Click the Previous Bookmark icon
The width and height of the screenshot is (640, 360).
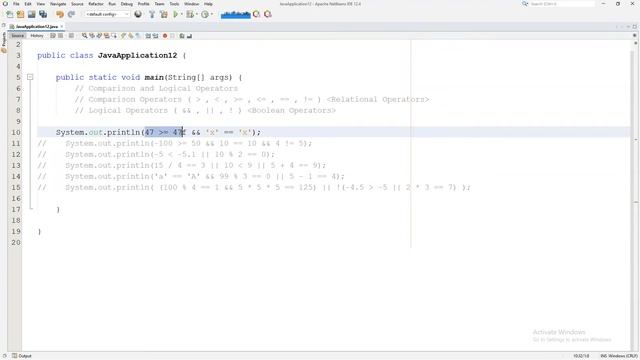123,36
